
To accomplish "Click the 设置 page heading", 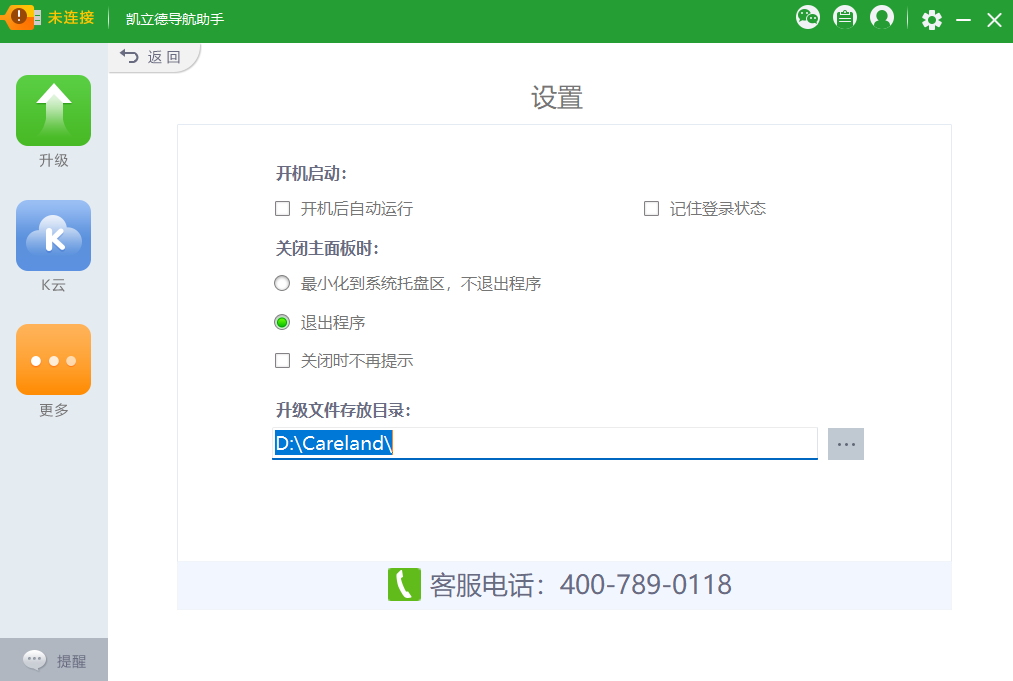I will click(557, 98).
